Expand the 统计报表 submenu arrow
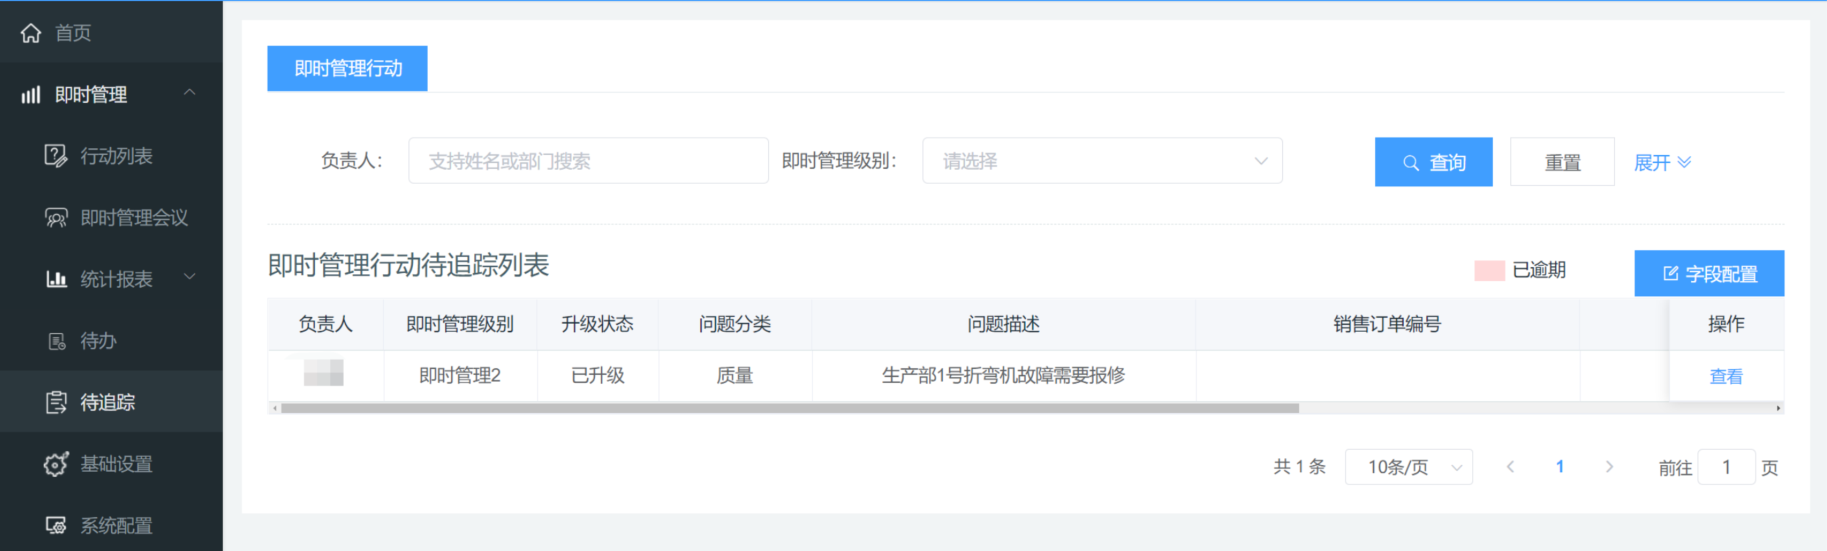This screenshot has height=551, width=1827. [189, 277]
